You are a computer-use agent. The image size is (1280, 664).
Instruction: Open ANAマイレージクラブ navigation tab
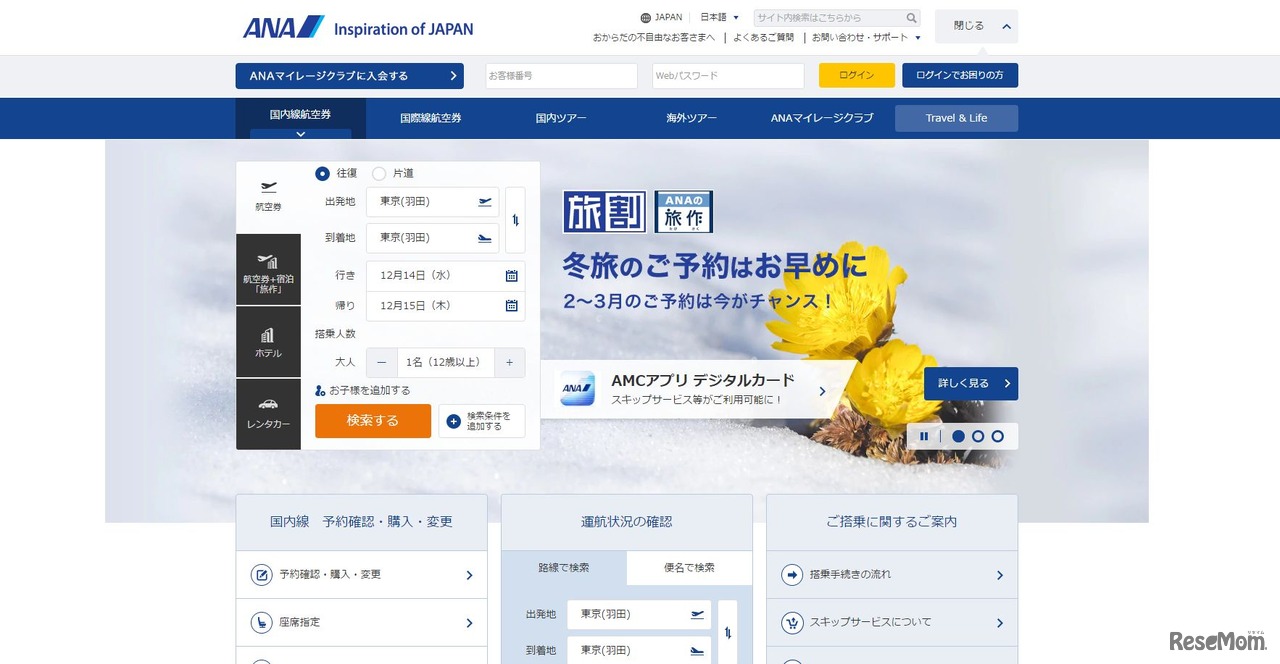tap(822, 118)
